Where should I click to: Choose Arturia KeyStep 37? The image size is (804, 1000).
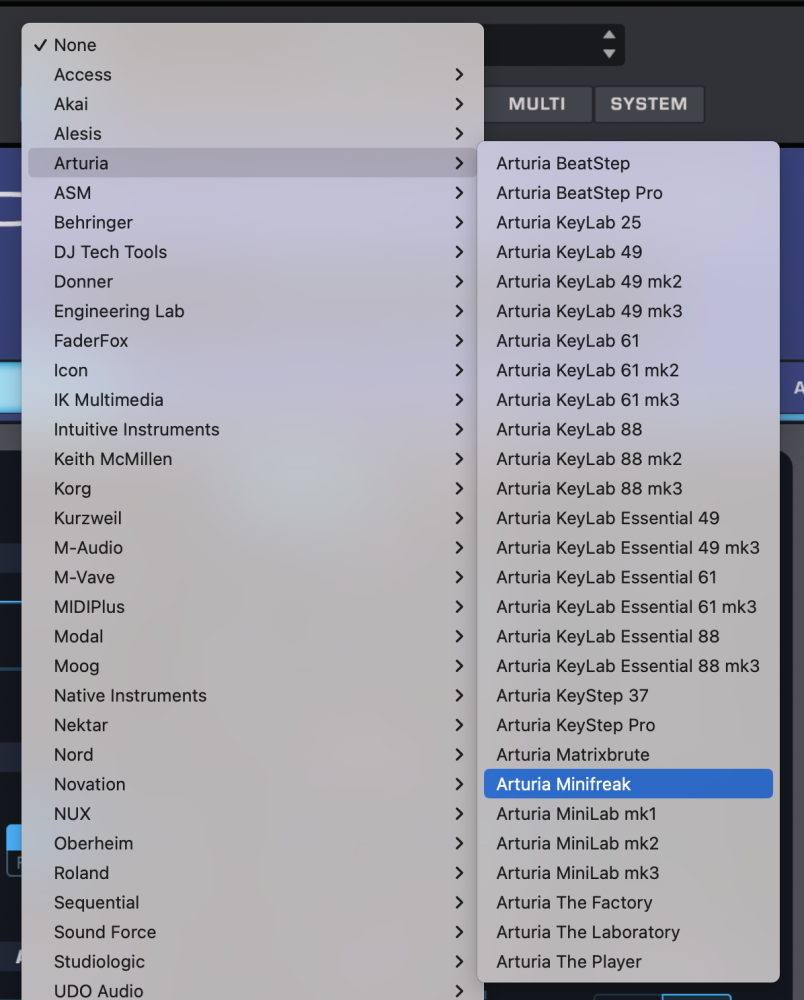[628, 695]
